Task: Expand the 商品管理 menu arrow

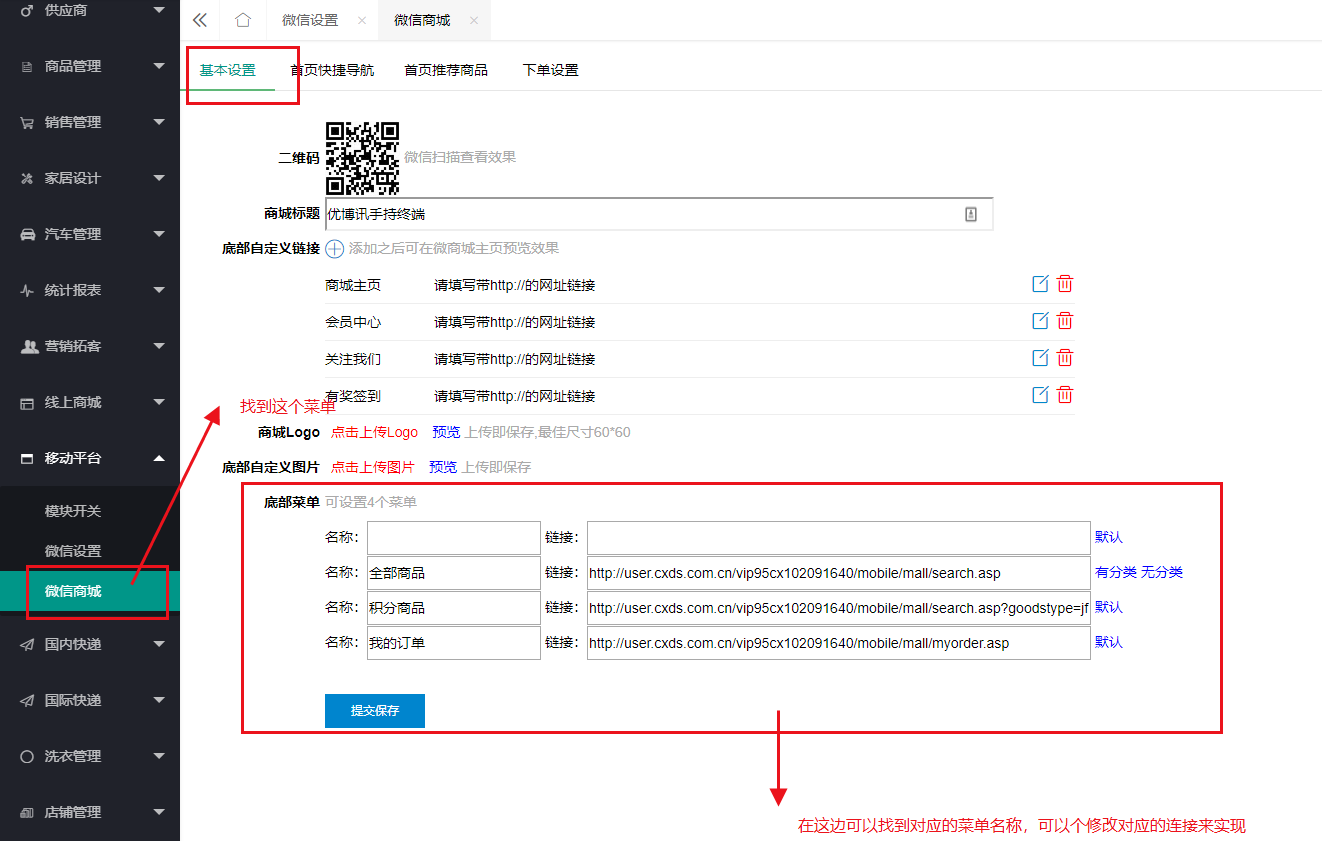Action: [159, 66]
